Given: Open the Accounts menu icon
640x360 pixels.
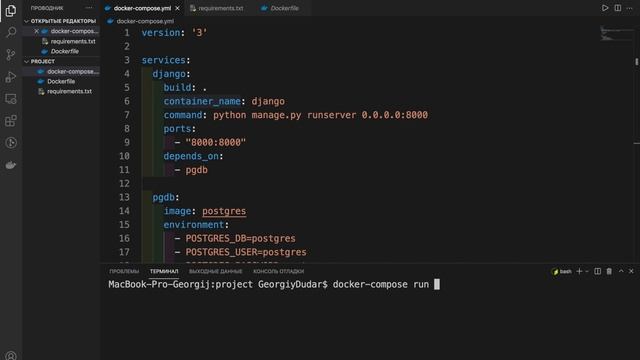Looking at the screenshot, I should point(11,356).
